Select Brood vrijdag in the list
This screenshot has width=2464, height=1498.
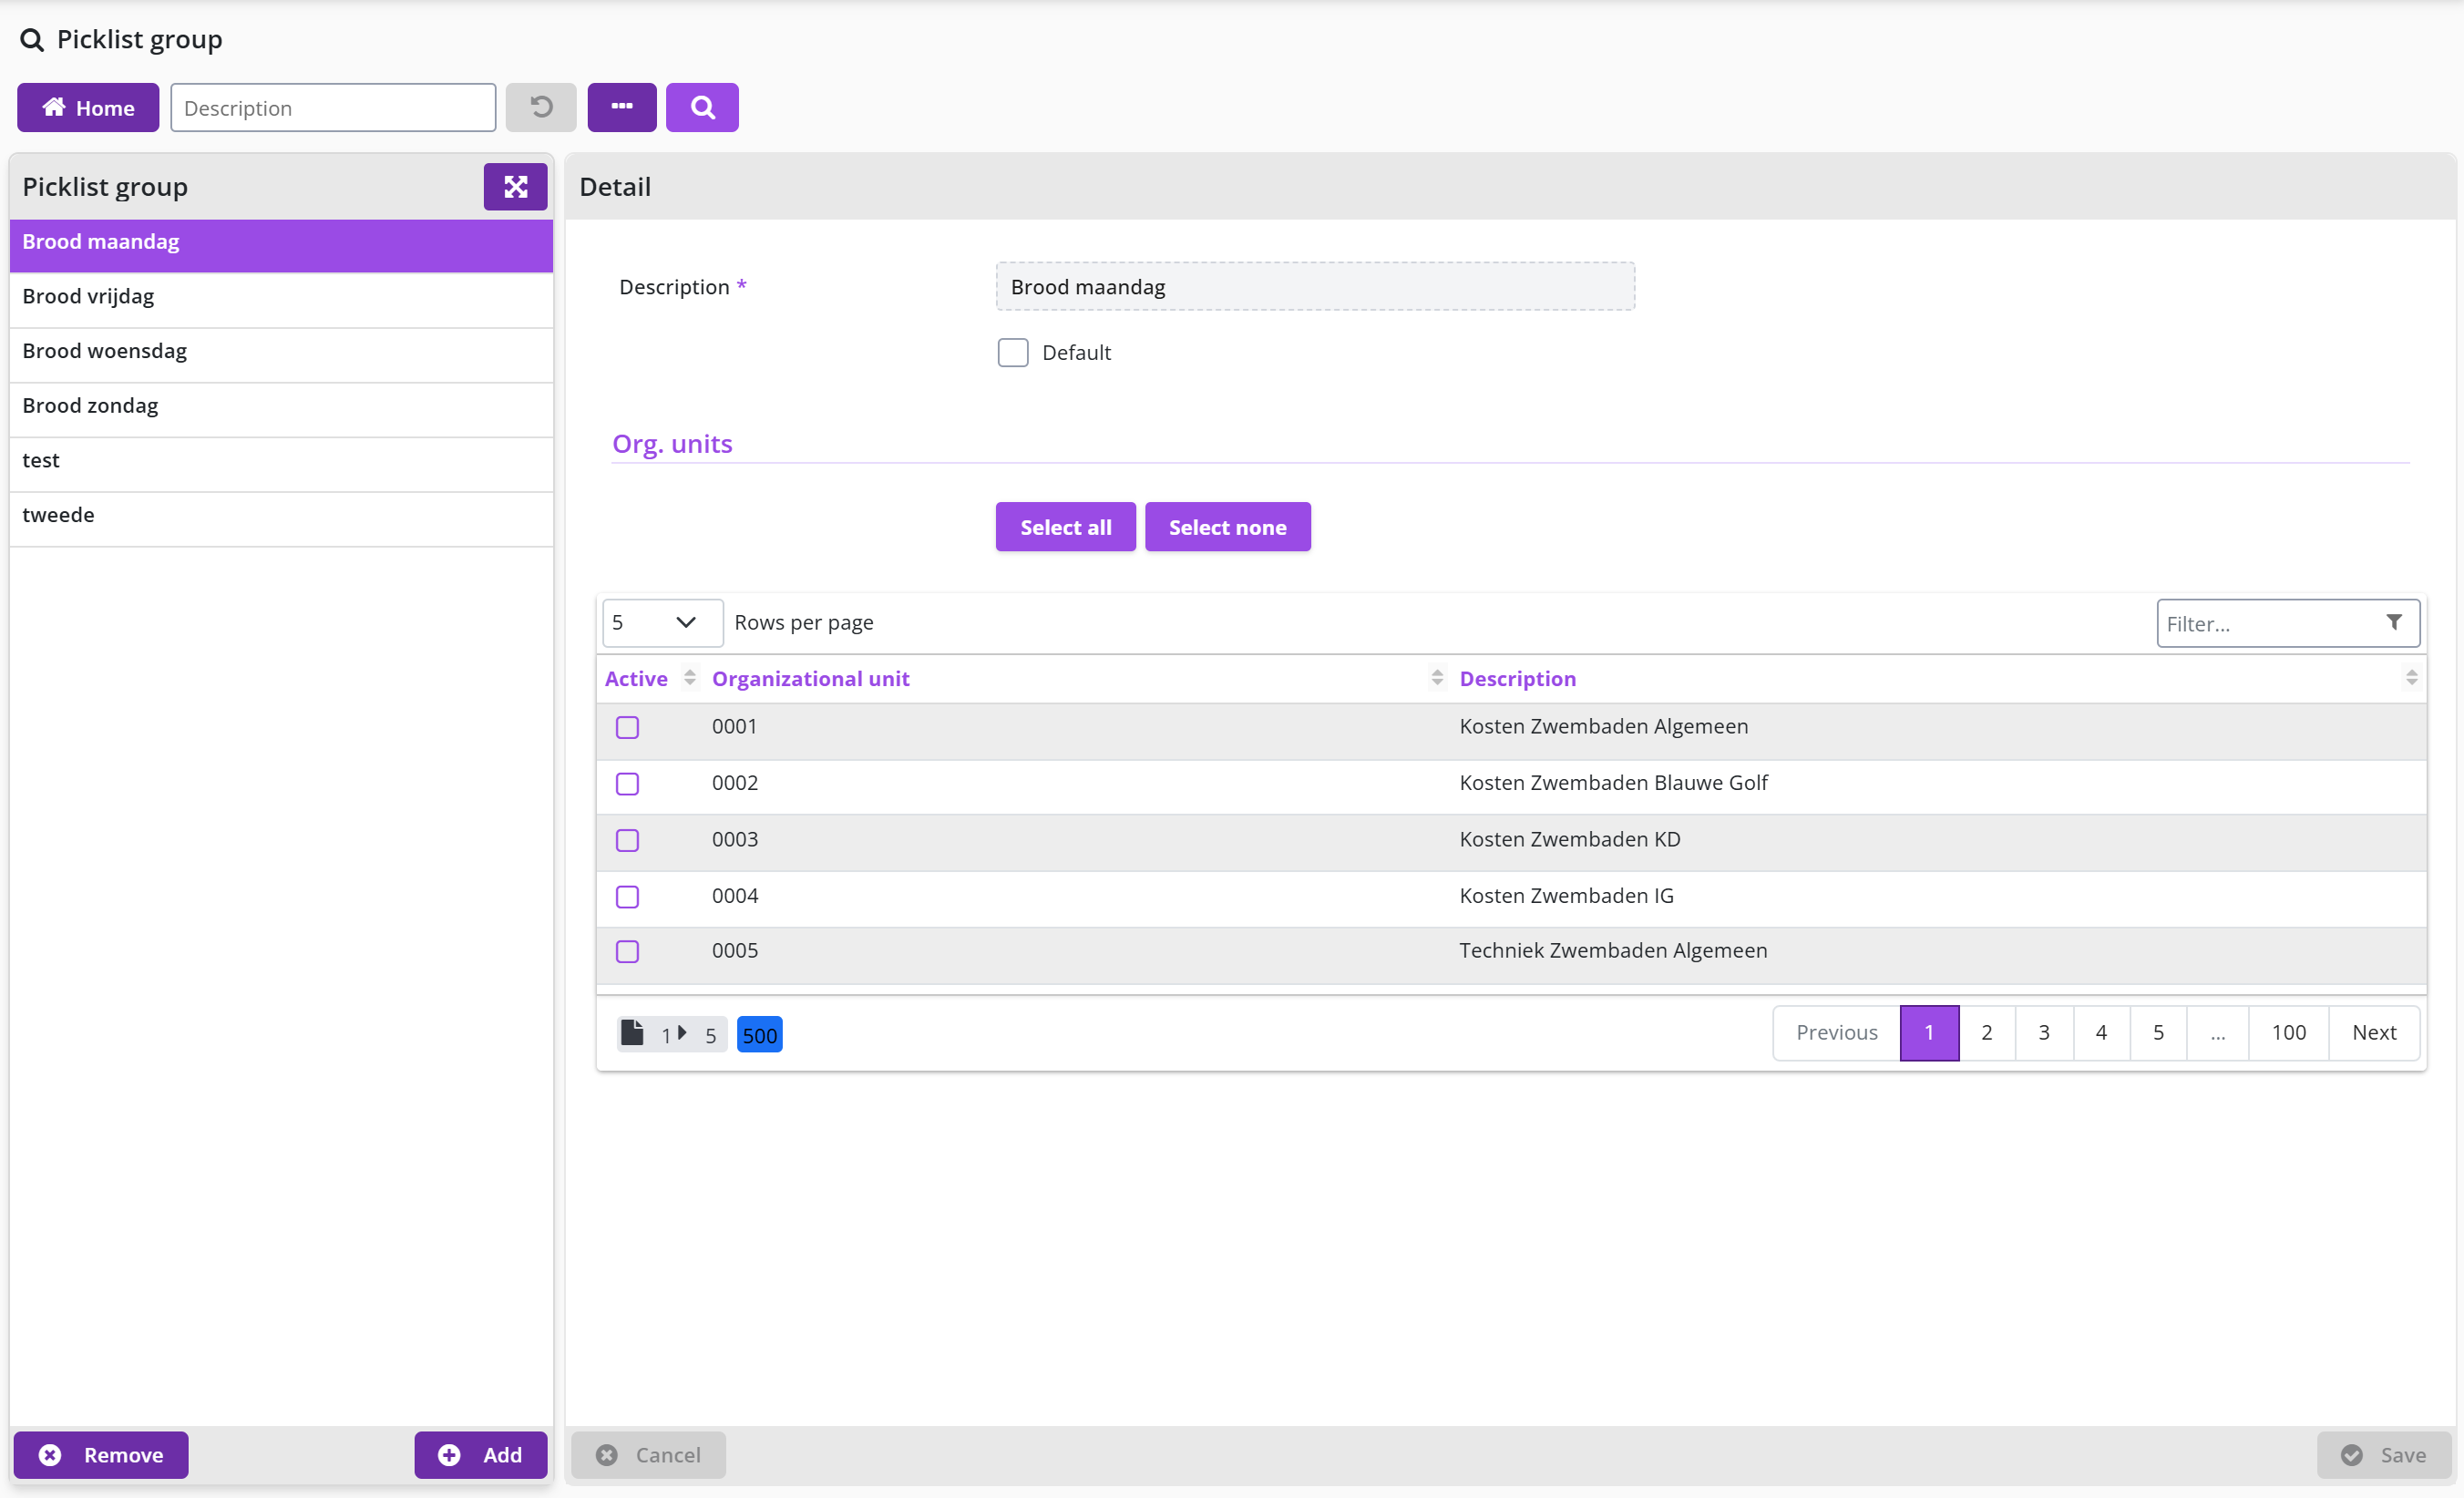(281, 300)
